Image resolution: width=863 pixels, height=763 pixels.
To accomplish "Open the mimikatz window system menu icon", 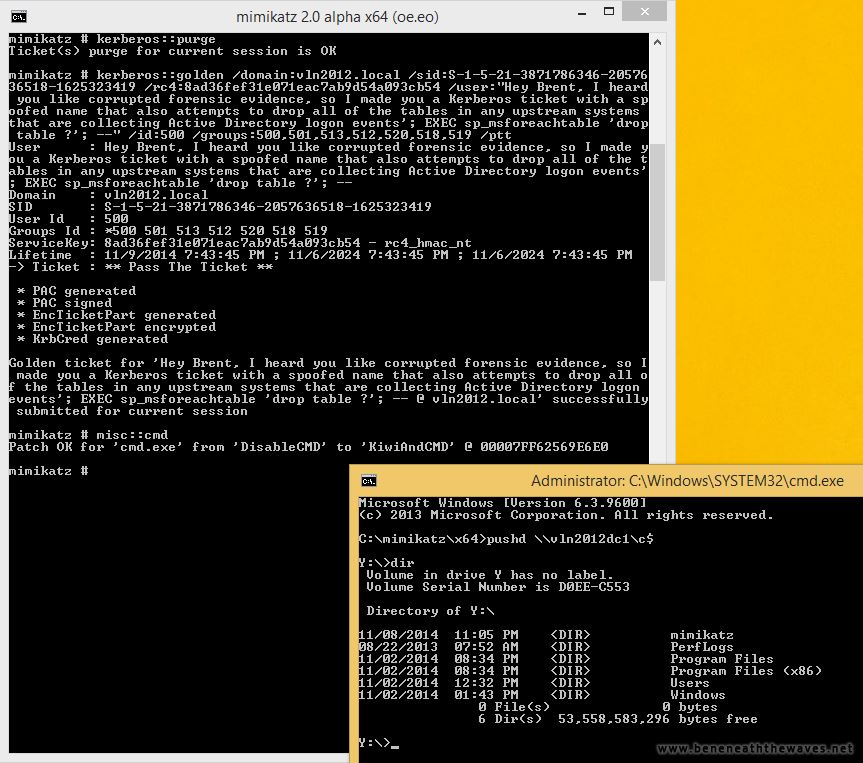I will tap(19, 17).
